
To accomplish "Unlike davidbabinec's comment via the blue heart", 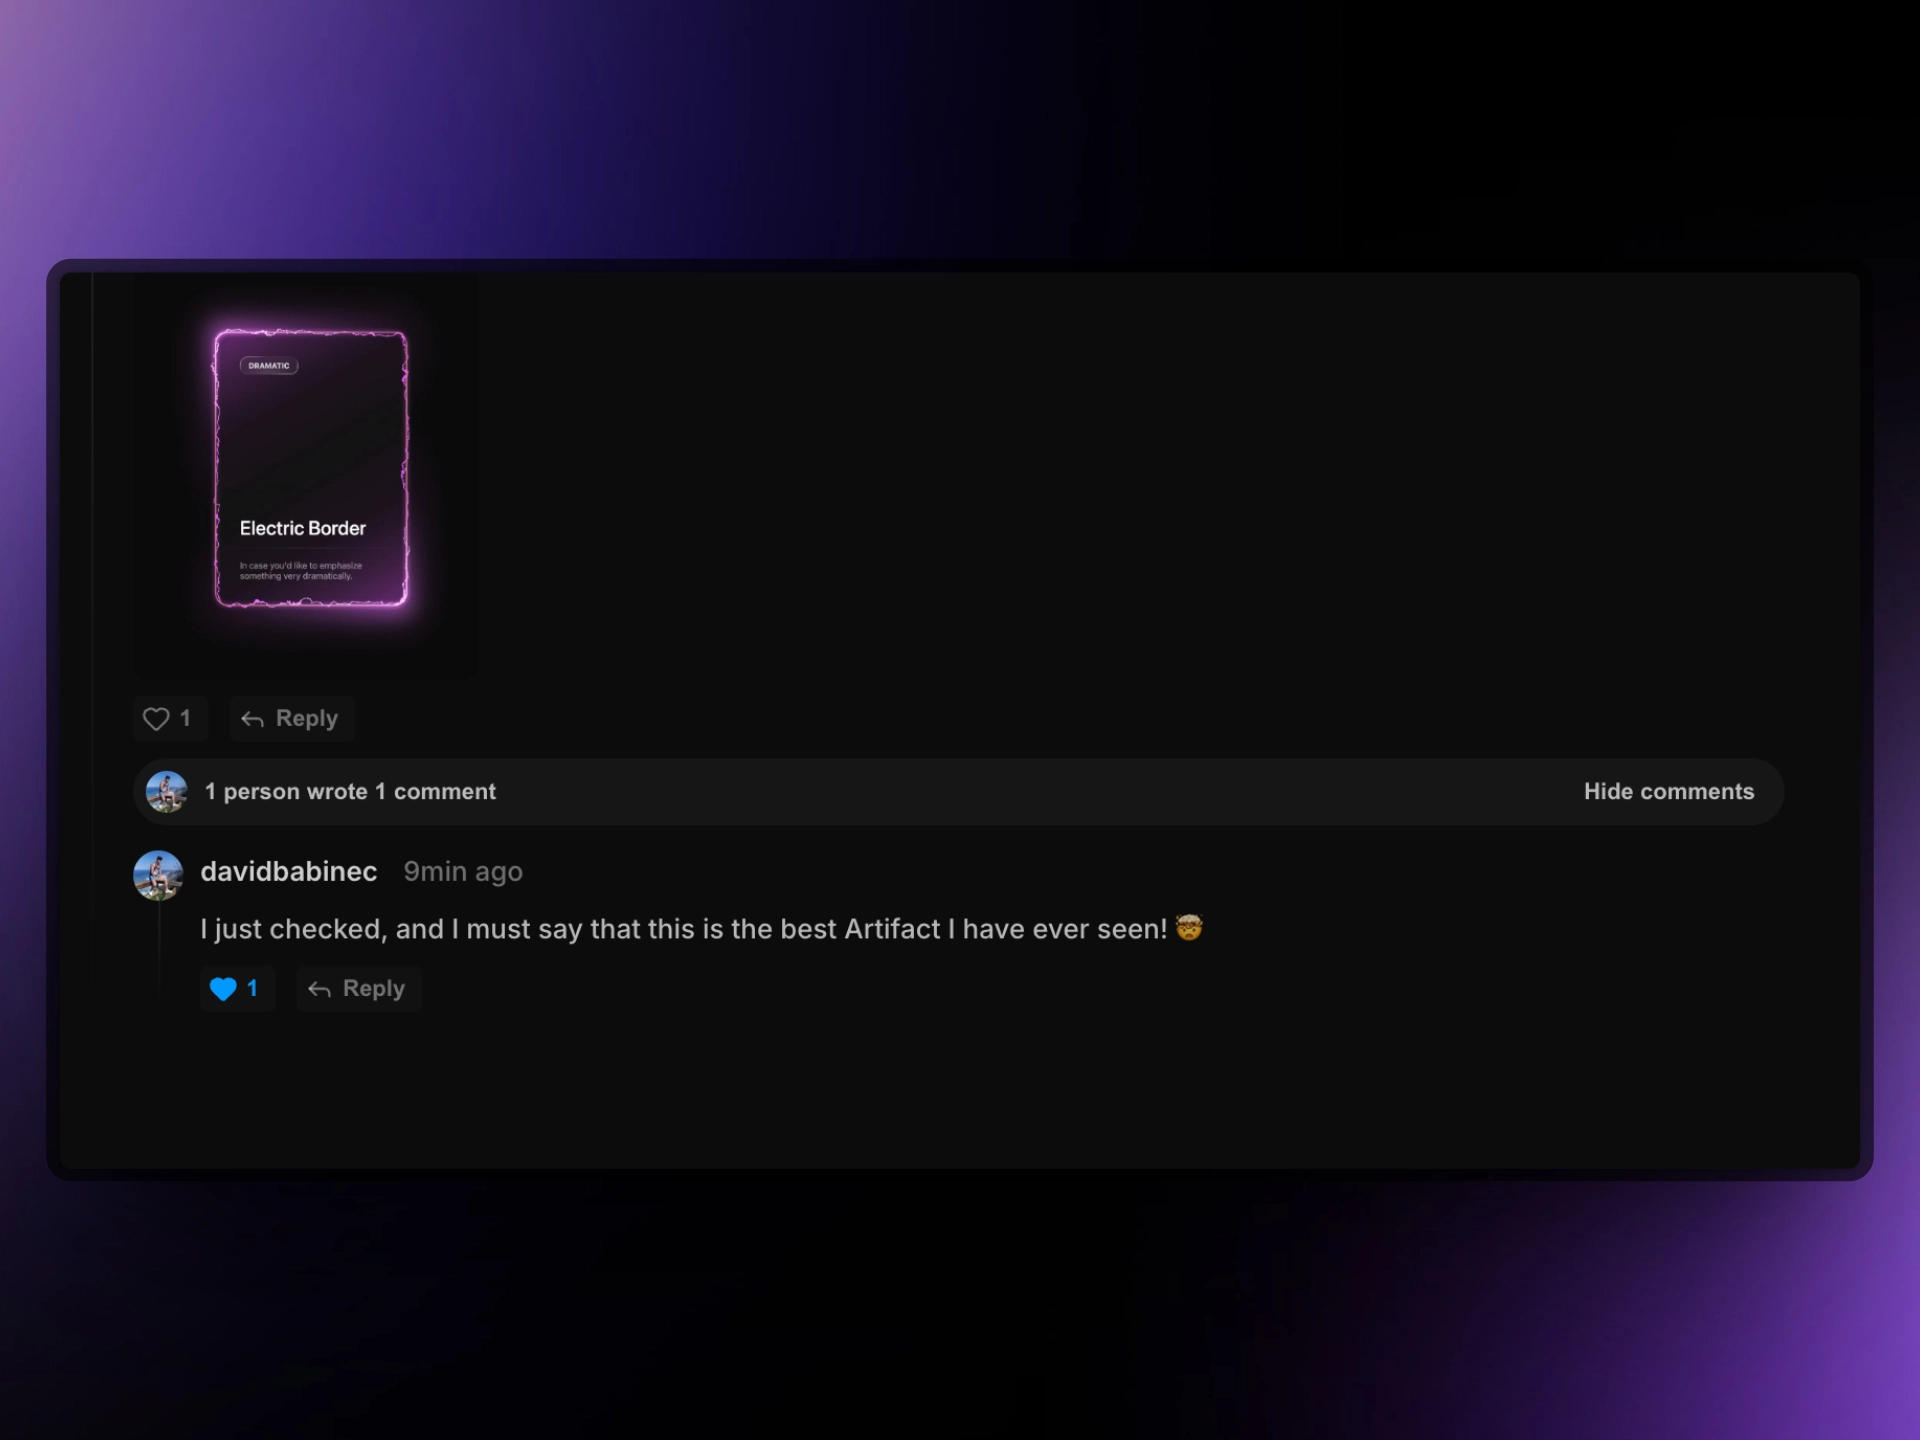I will (x=223, y=989).
